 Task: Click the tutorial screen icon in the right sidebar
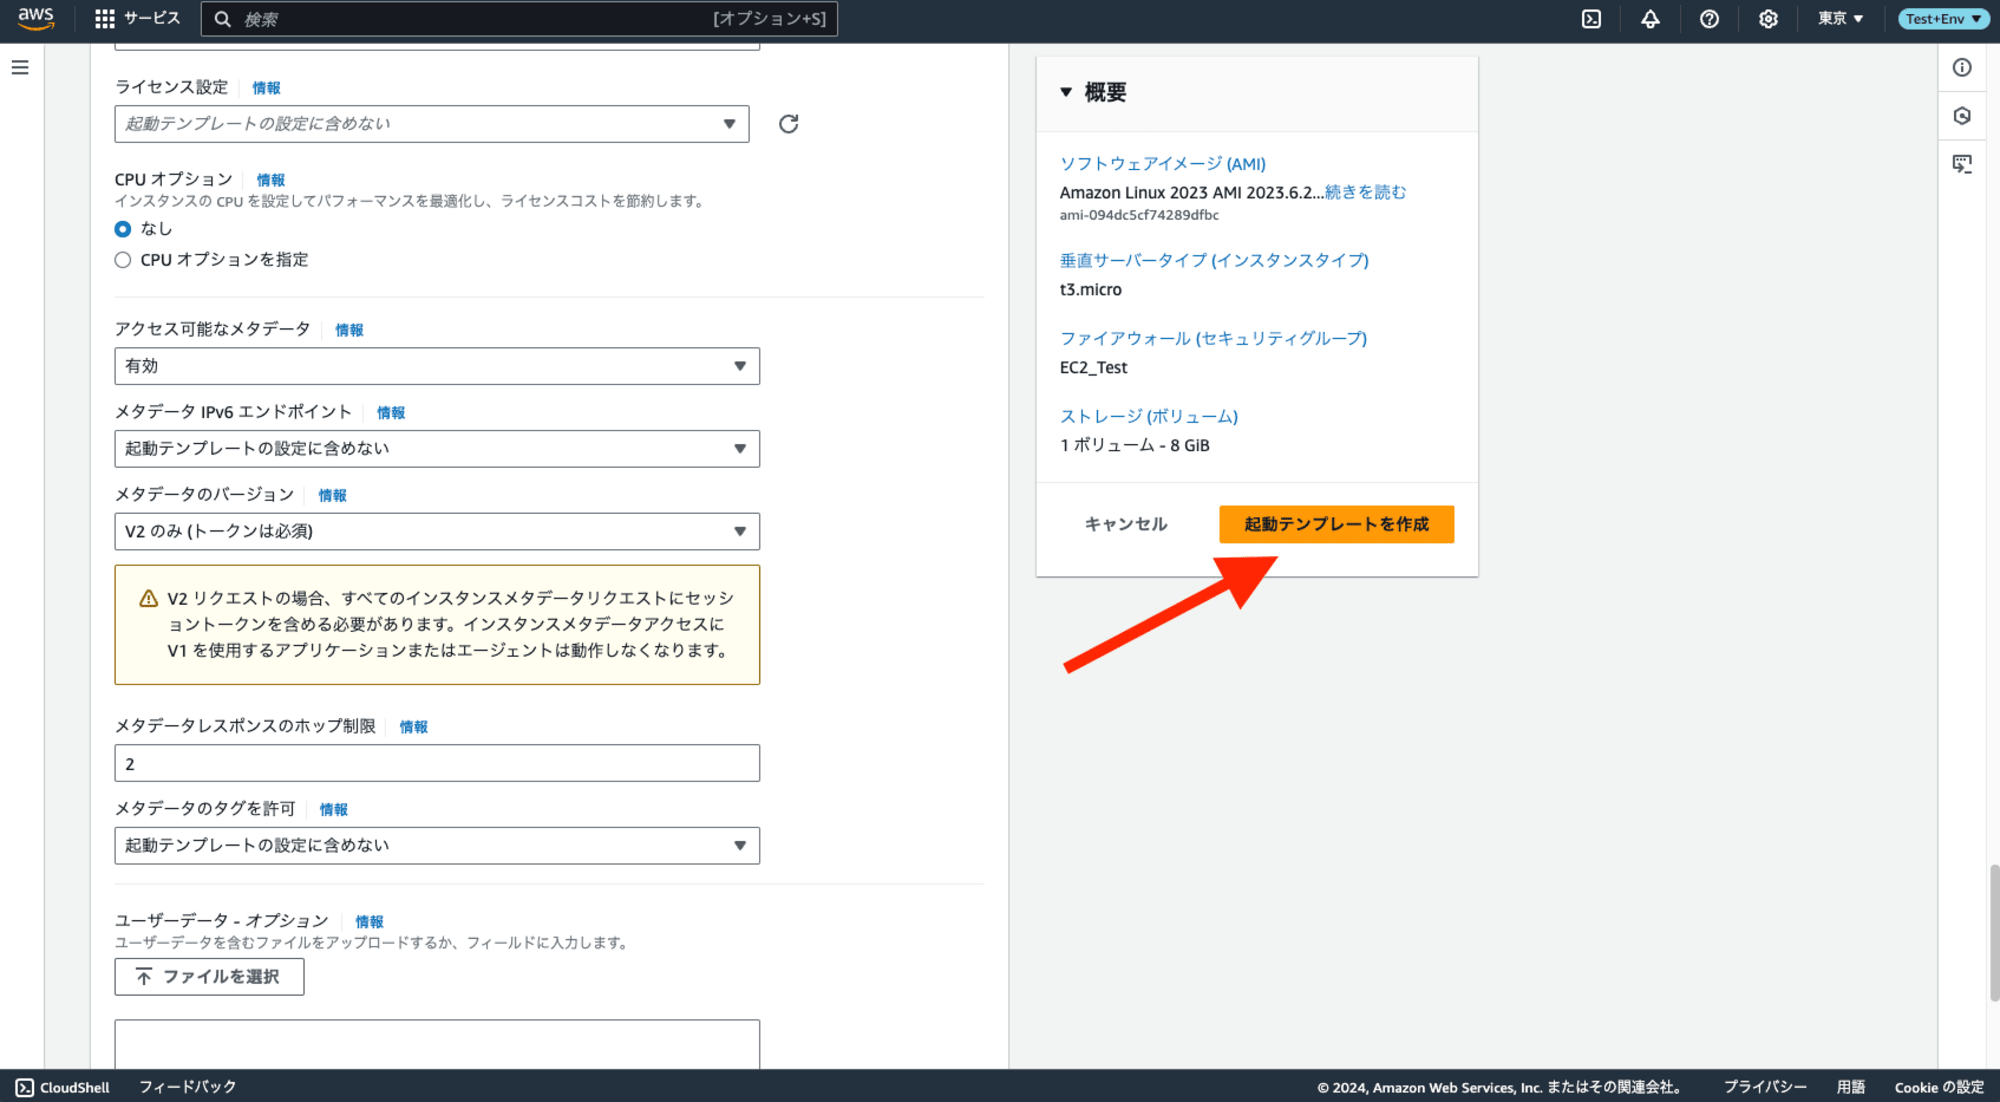tap(1962, 164)
